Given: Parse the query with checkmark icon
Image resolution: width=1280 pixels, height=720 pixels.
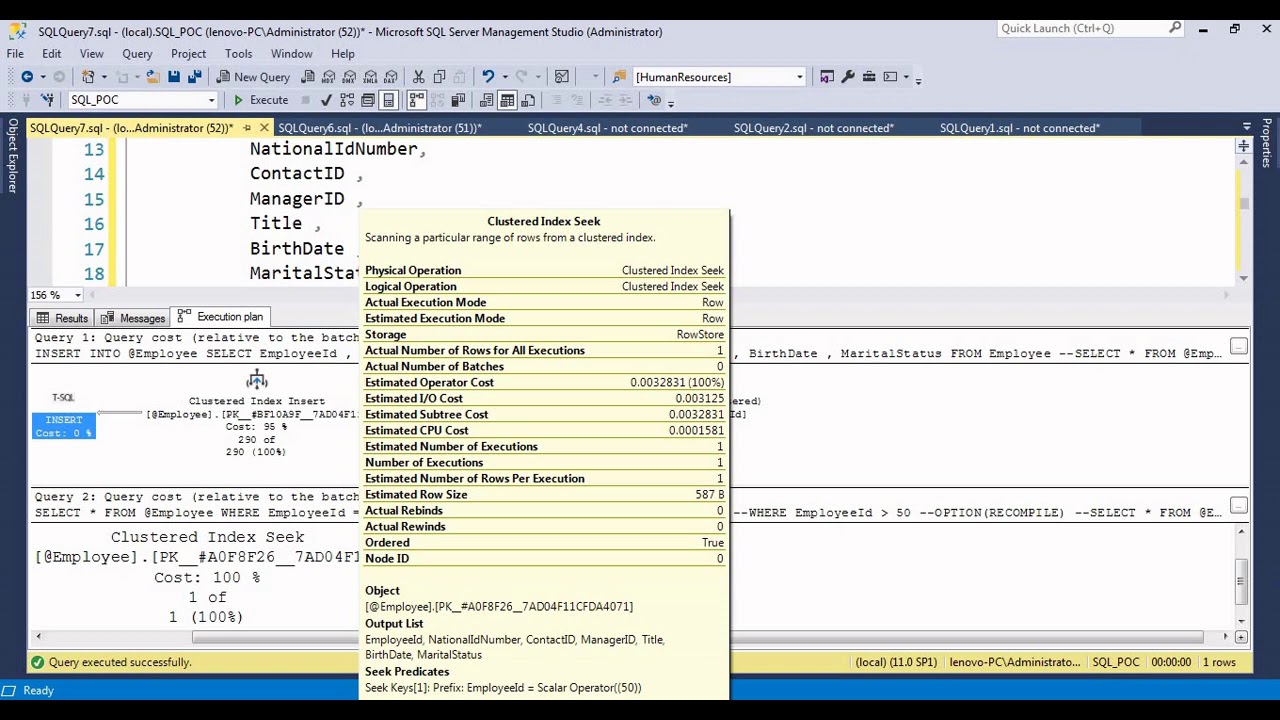Looking at the screenshot, I should coord(326,100).
